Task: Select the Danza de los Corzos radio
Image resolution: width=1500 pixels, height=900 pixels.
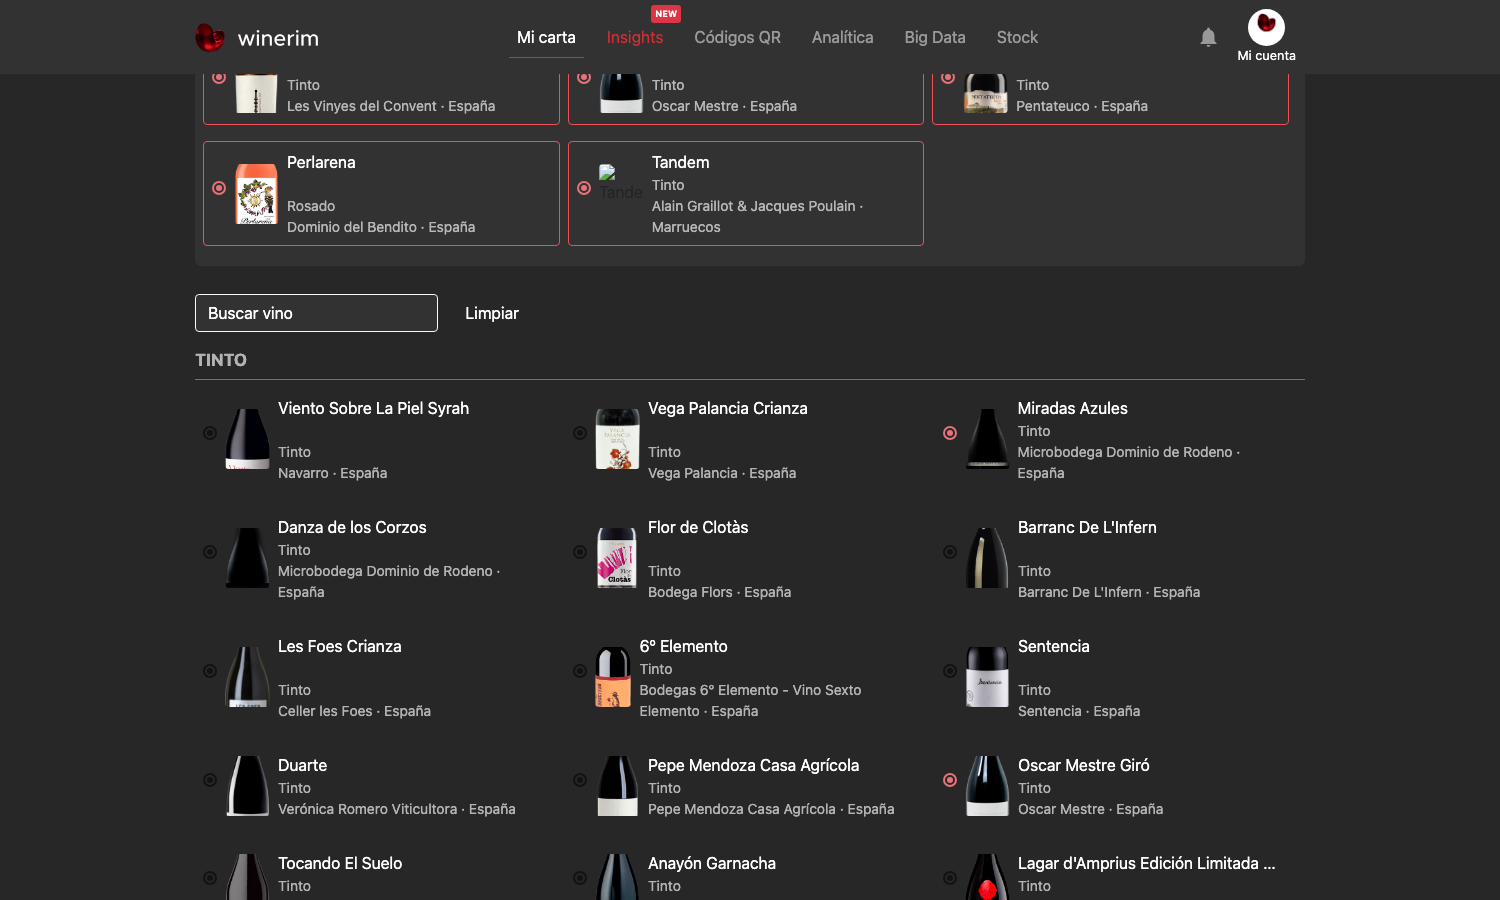Action: [x=210, y=552]
